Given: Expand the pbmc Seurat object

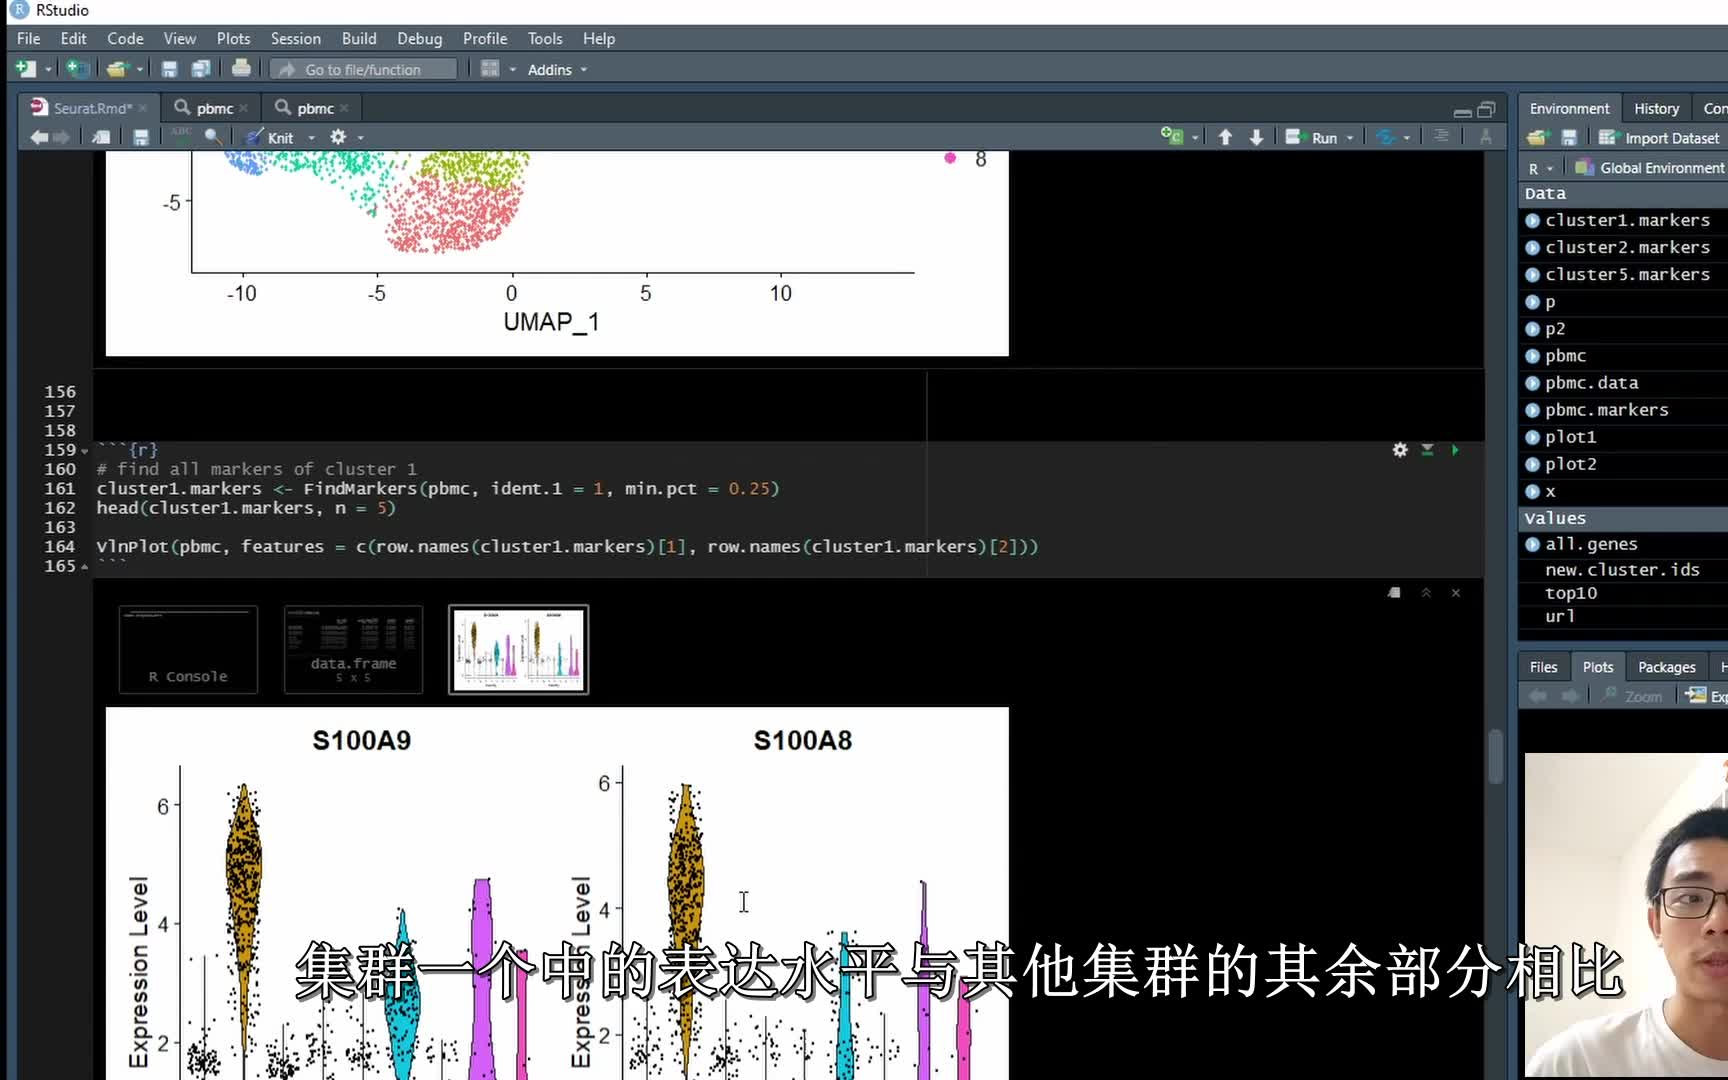Looking at the screenshot, I should click(x=1532, y=356).
